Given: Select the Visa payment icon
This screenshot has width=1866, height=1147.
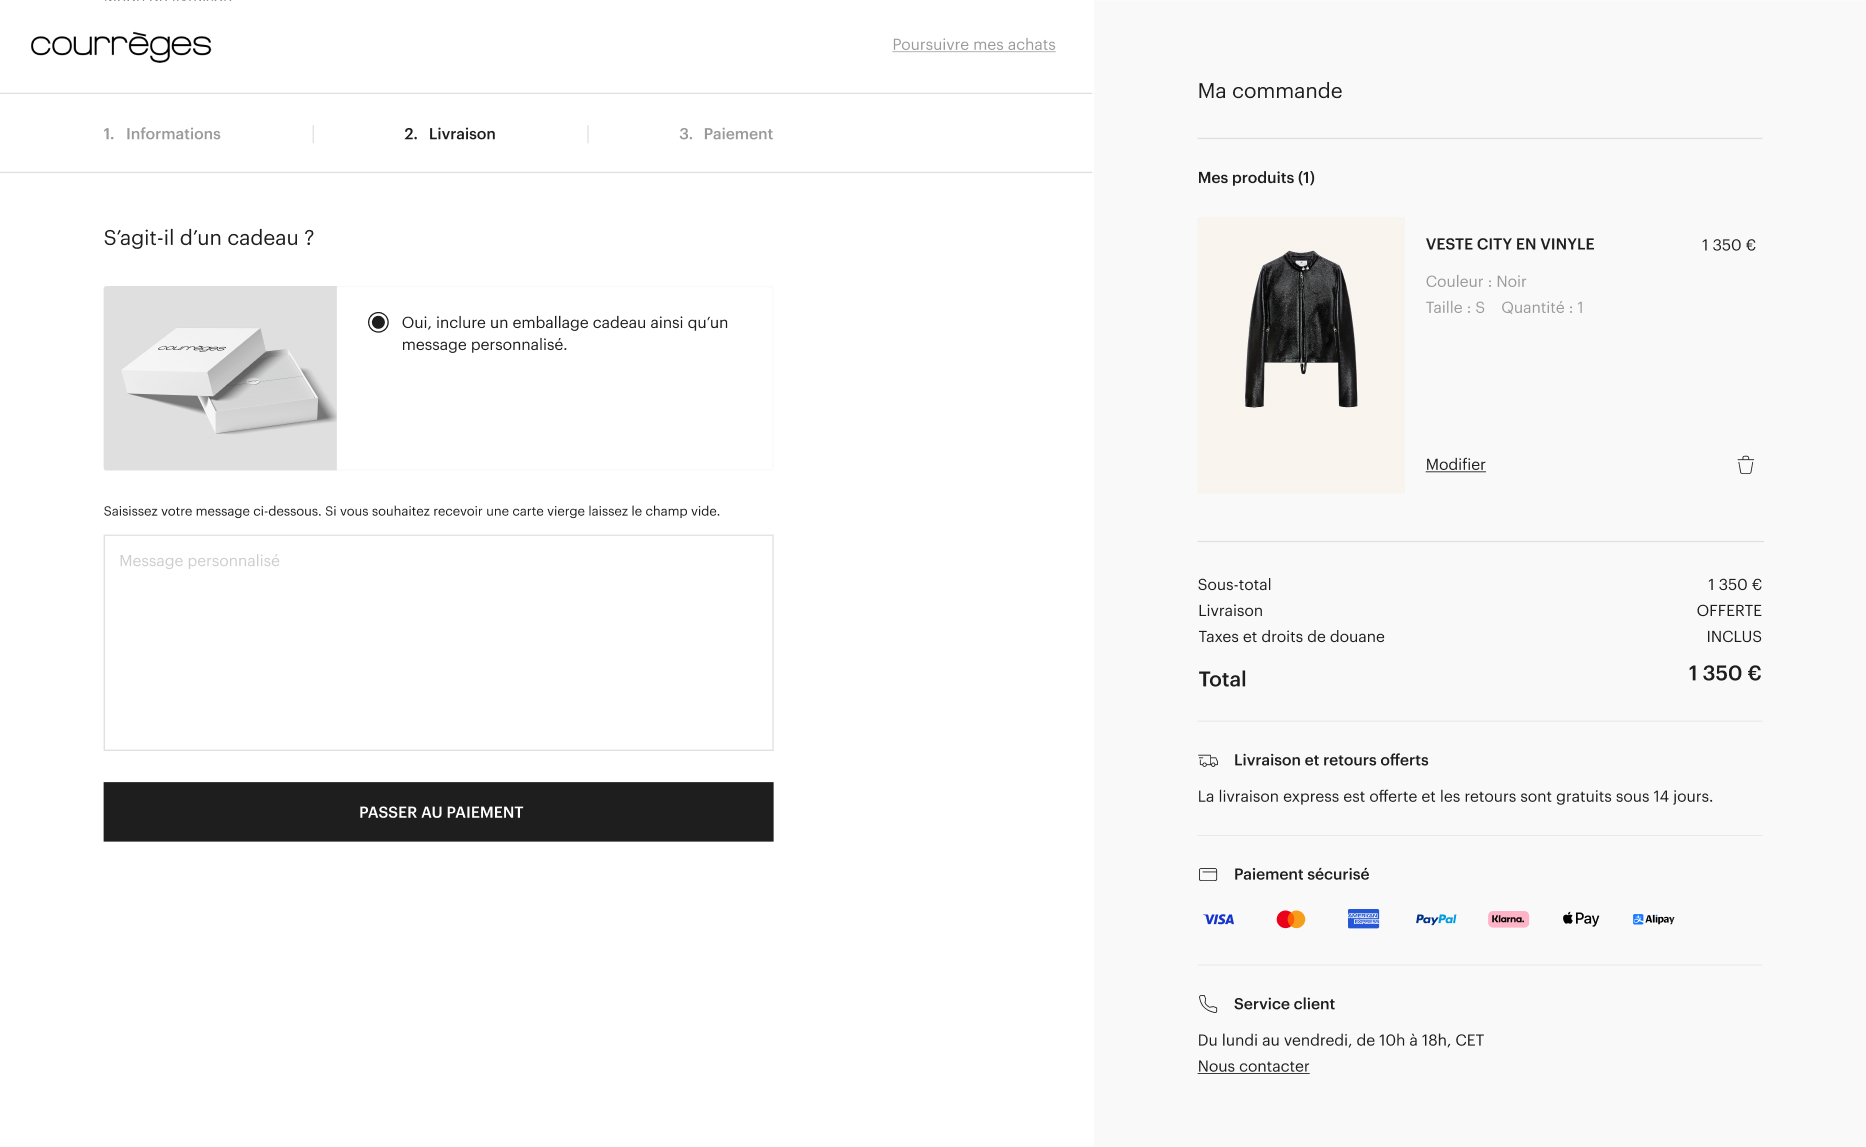Looking at the screenshot, I should [x=1216, y=918].
